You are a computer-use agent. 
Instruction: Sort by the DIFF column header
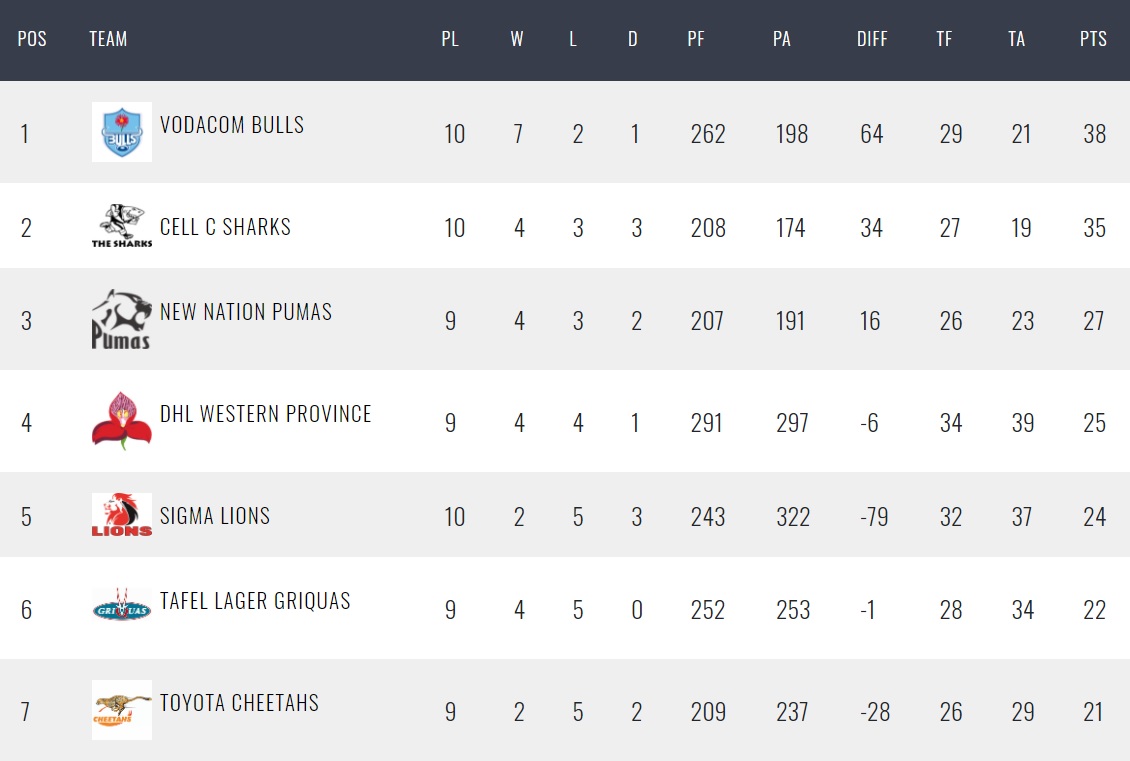pyautogui.click(x=871, y=39)
